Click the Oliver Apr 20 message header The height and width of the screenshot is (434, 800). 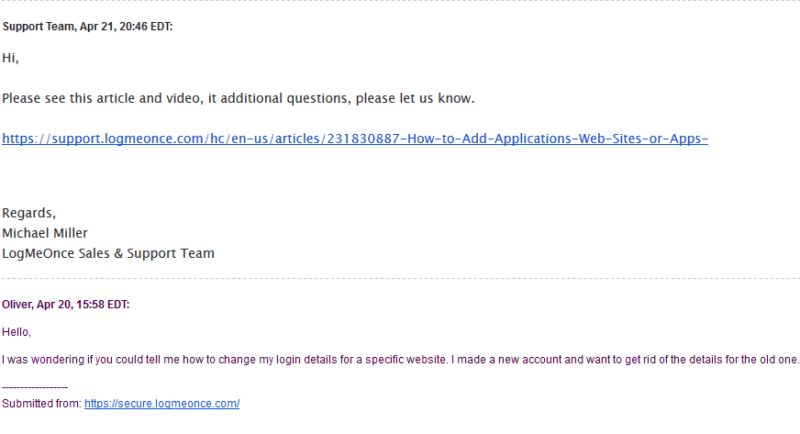[66, 304]
